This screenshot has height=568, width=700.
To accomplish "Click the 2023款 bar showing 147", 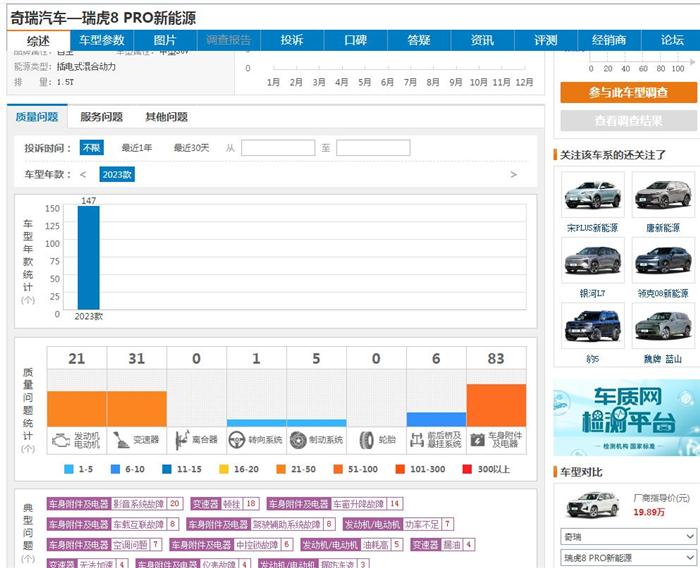I will pos(88,257).
